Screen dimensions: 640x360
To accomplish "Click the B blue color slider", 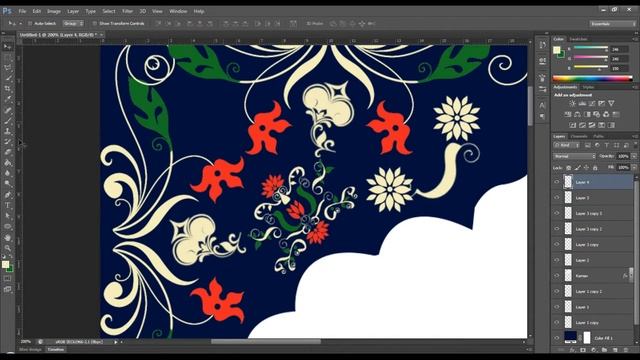I will pos(591,68).
